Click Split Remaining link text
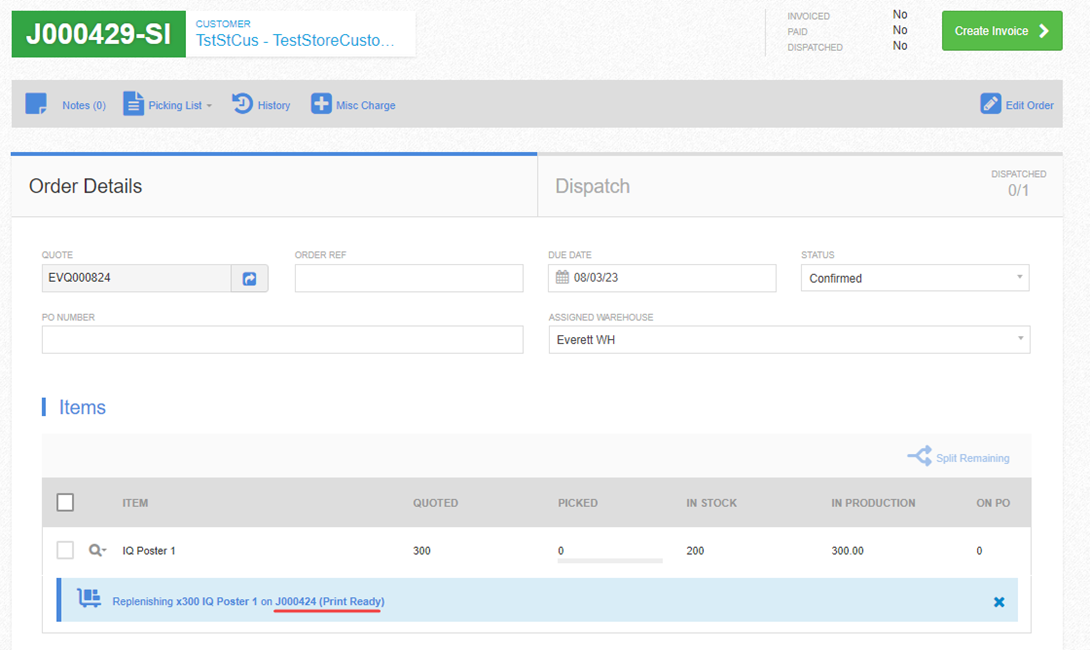This screenshot has width=1090, height=650. coord(973,457)
